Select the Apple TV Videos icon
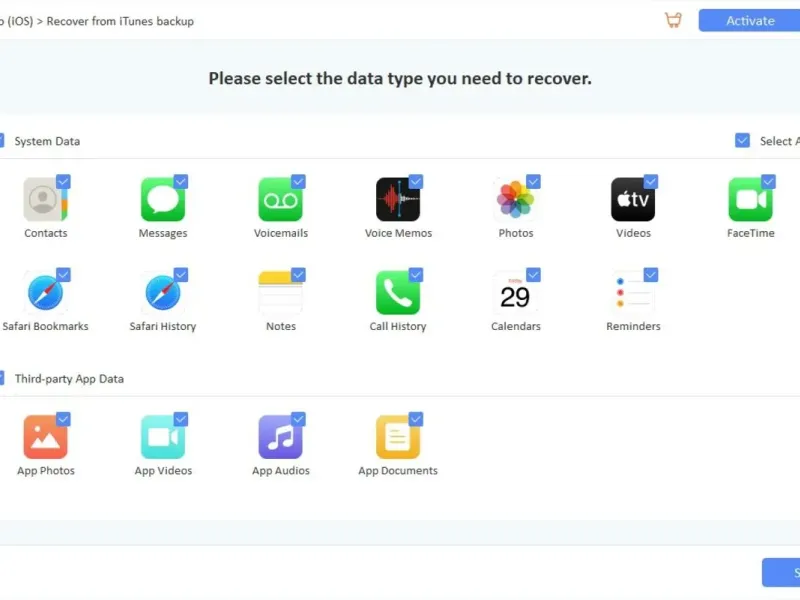800x600 pixels. point(633,199)
